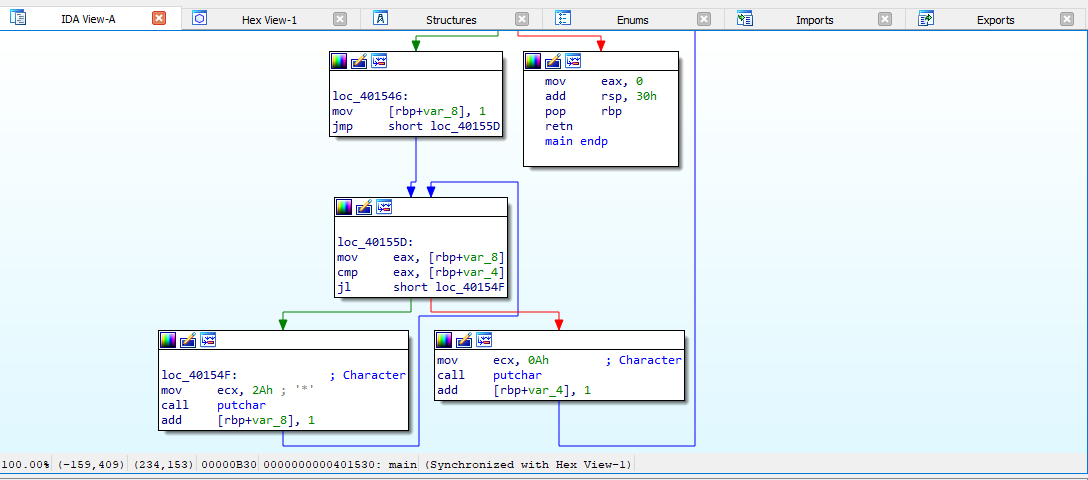Open the Hex View-1 tab
Viewport: 1088px width, 480px height.
(x=269, y=20)
